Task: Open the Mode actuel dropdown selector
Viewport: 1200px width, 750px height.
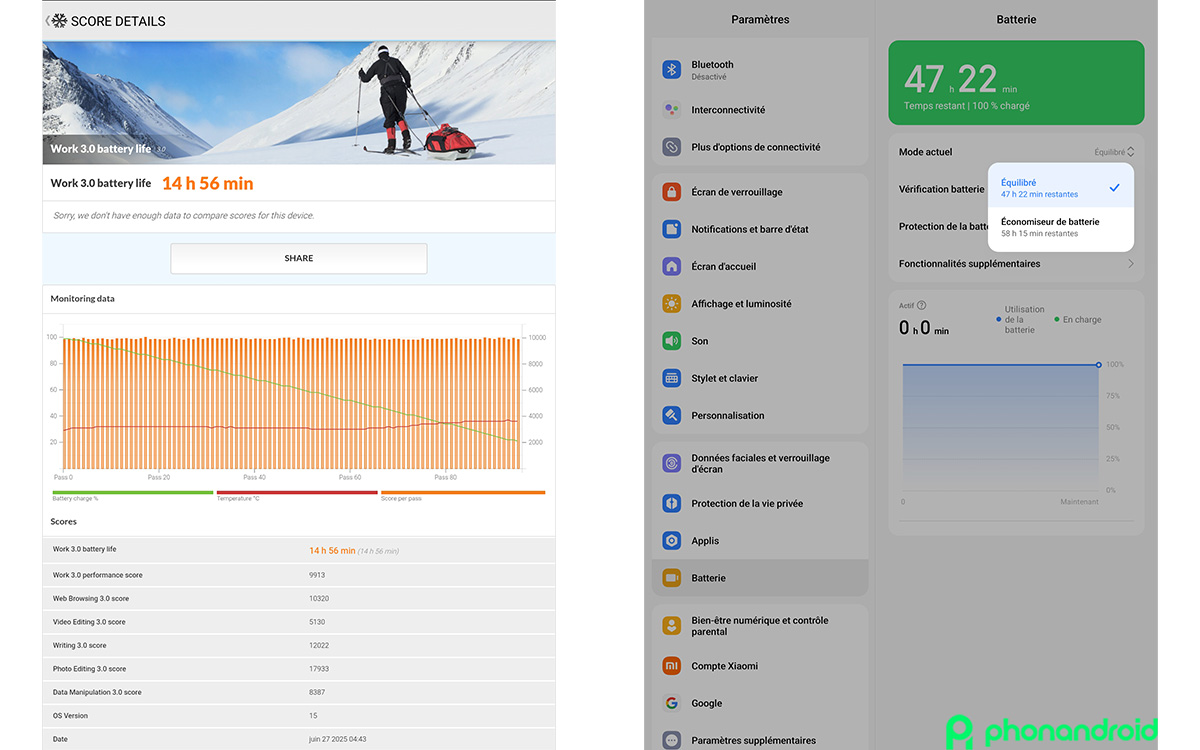Action: 1114,152
